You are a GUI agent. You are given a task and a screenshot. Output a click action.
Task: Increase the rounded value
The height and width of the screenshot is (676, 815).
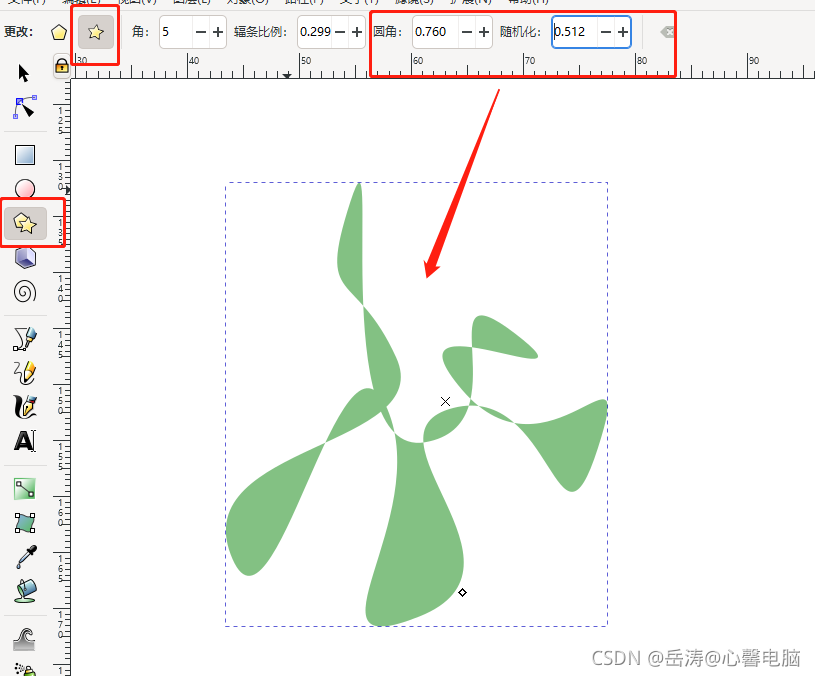(x=484, y=32)
